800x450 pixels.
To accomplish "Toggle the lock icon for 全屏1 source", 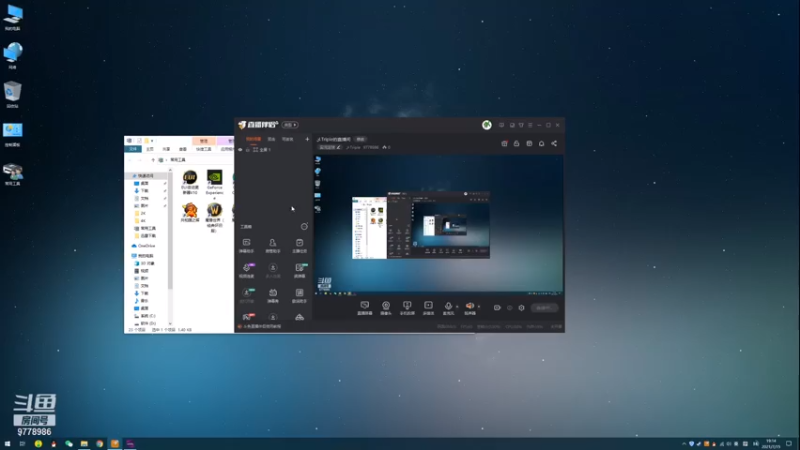I will click(x=248, y=150).
